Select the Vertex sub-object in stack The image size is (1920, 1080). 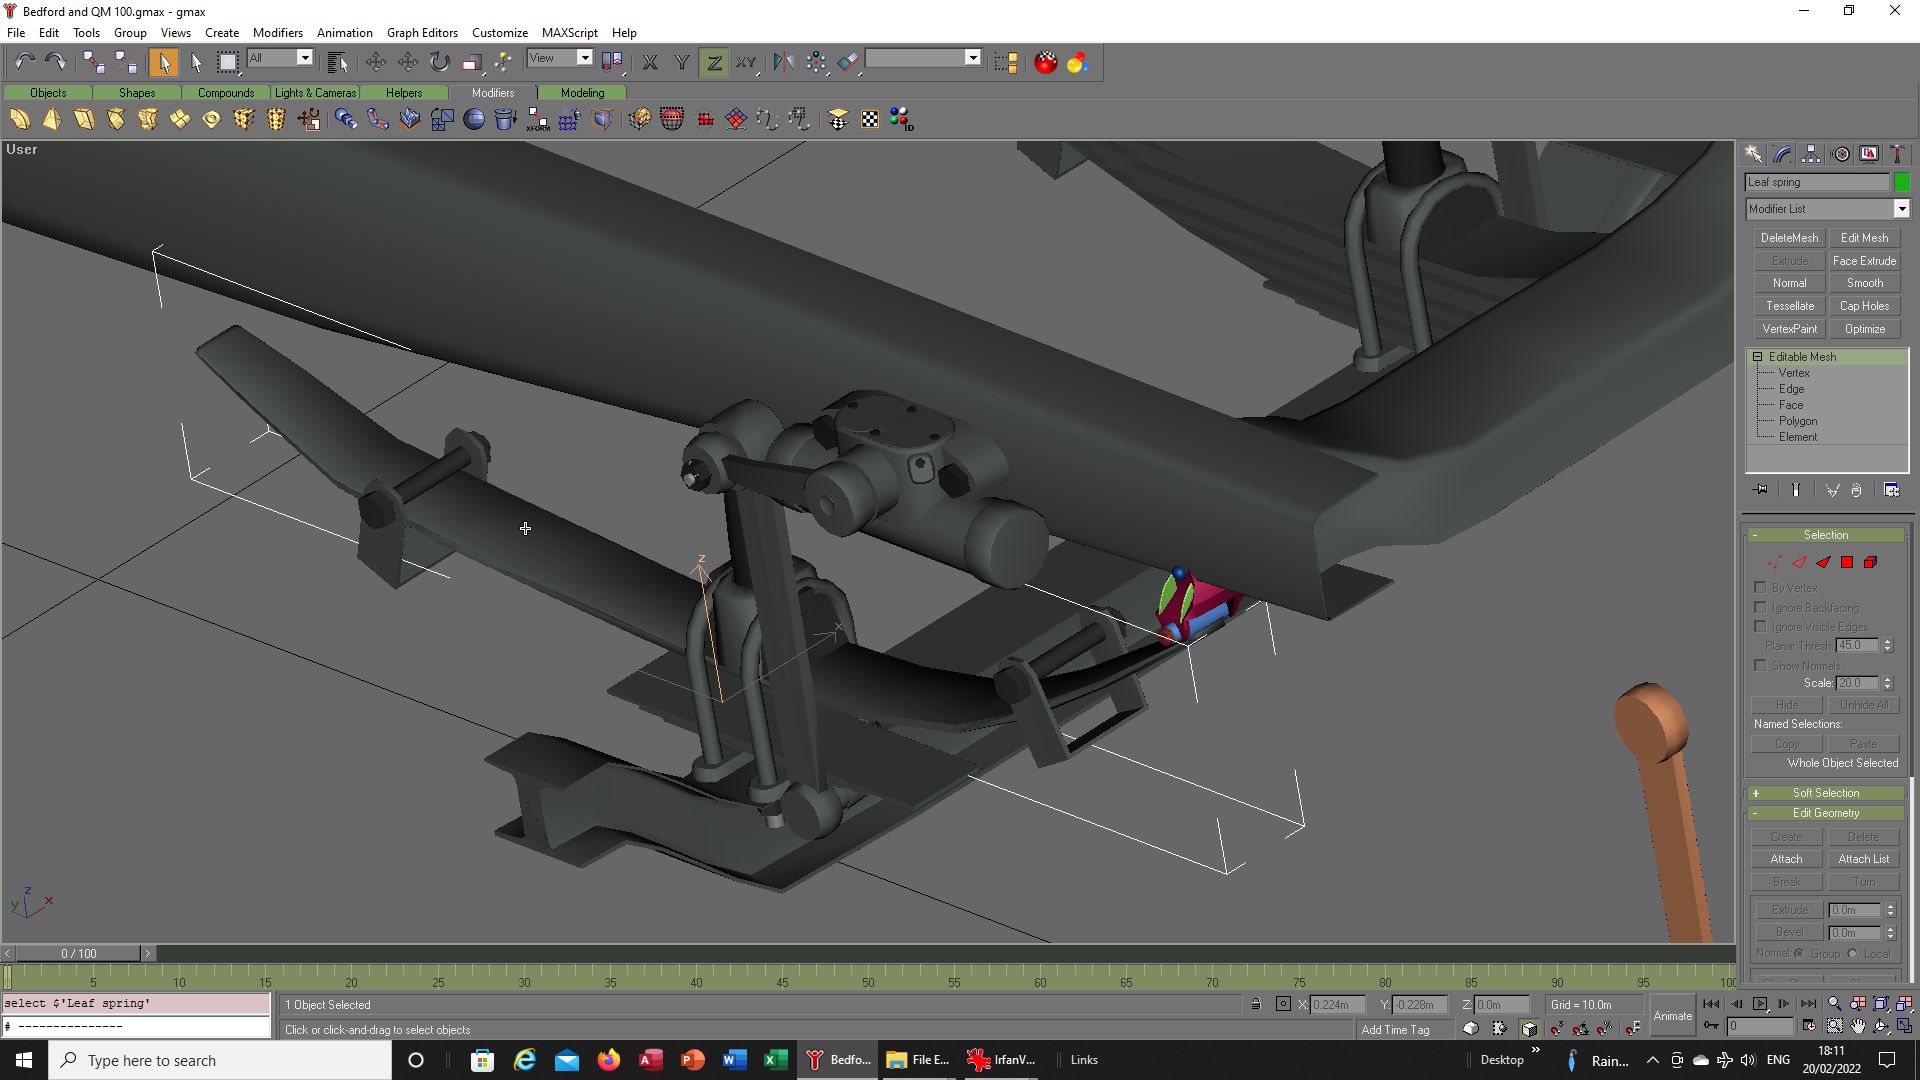point(1794,373)
